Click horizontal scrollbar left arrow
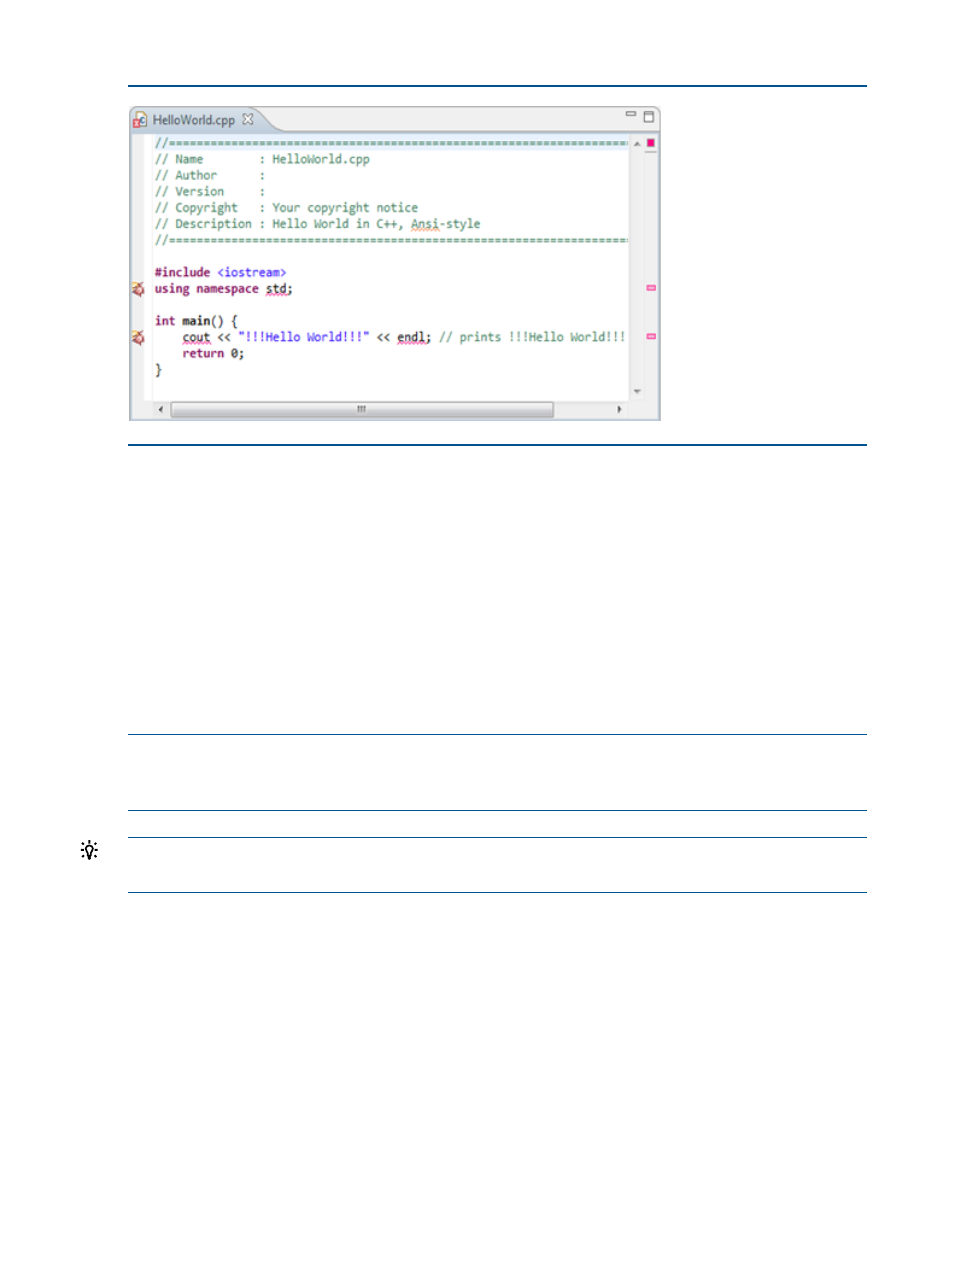The height and width of the screenshot is (1270, 954). (160, 410)
